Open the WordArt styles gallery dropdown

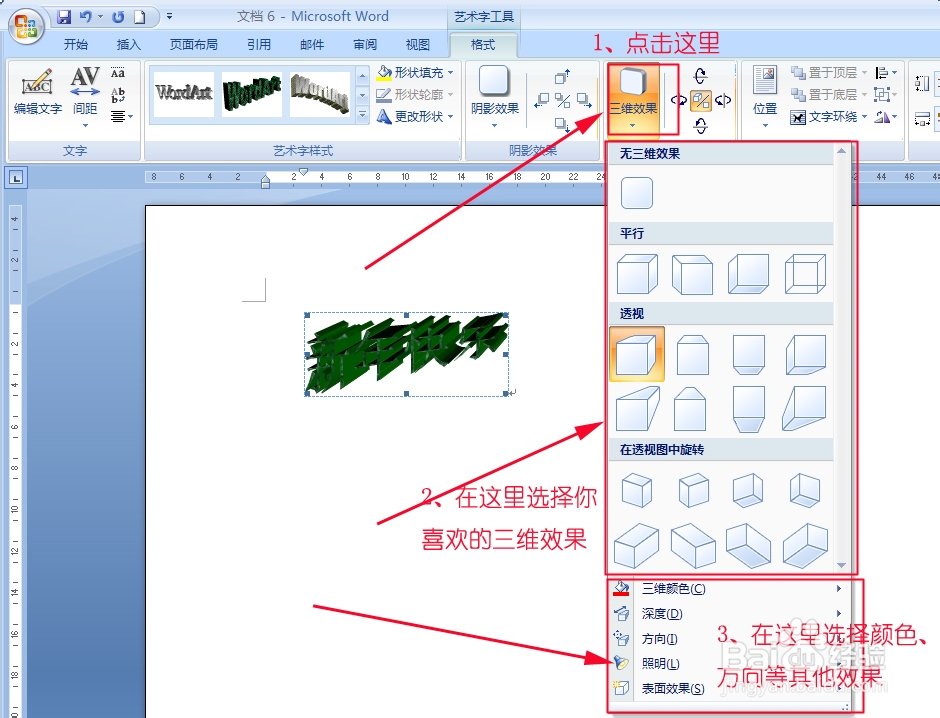tap(361, 112)
